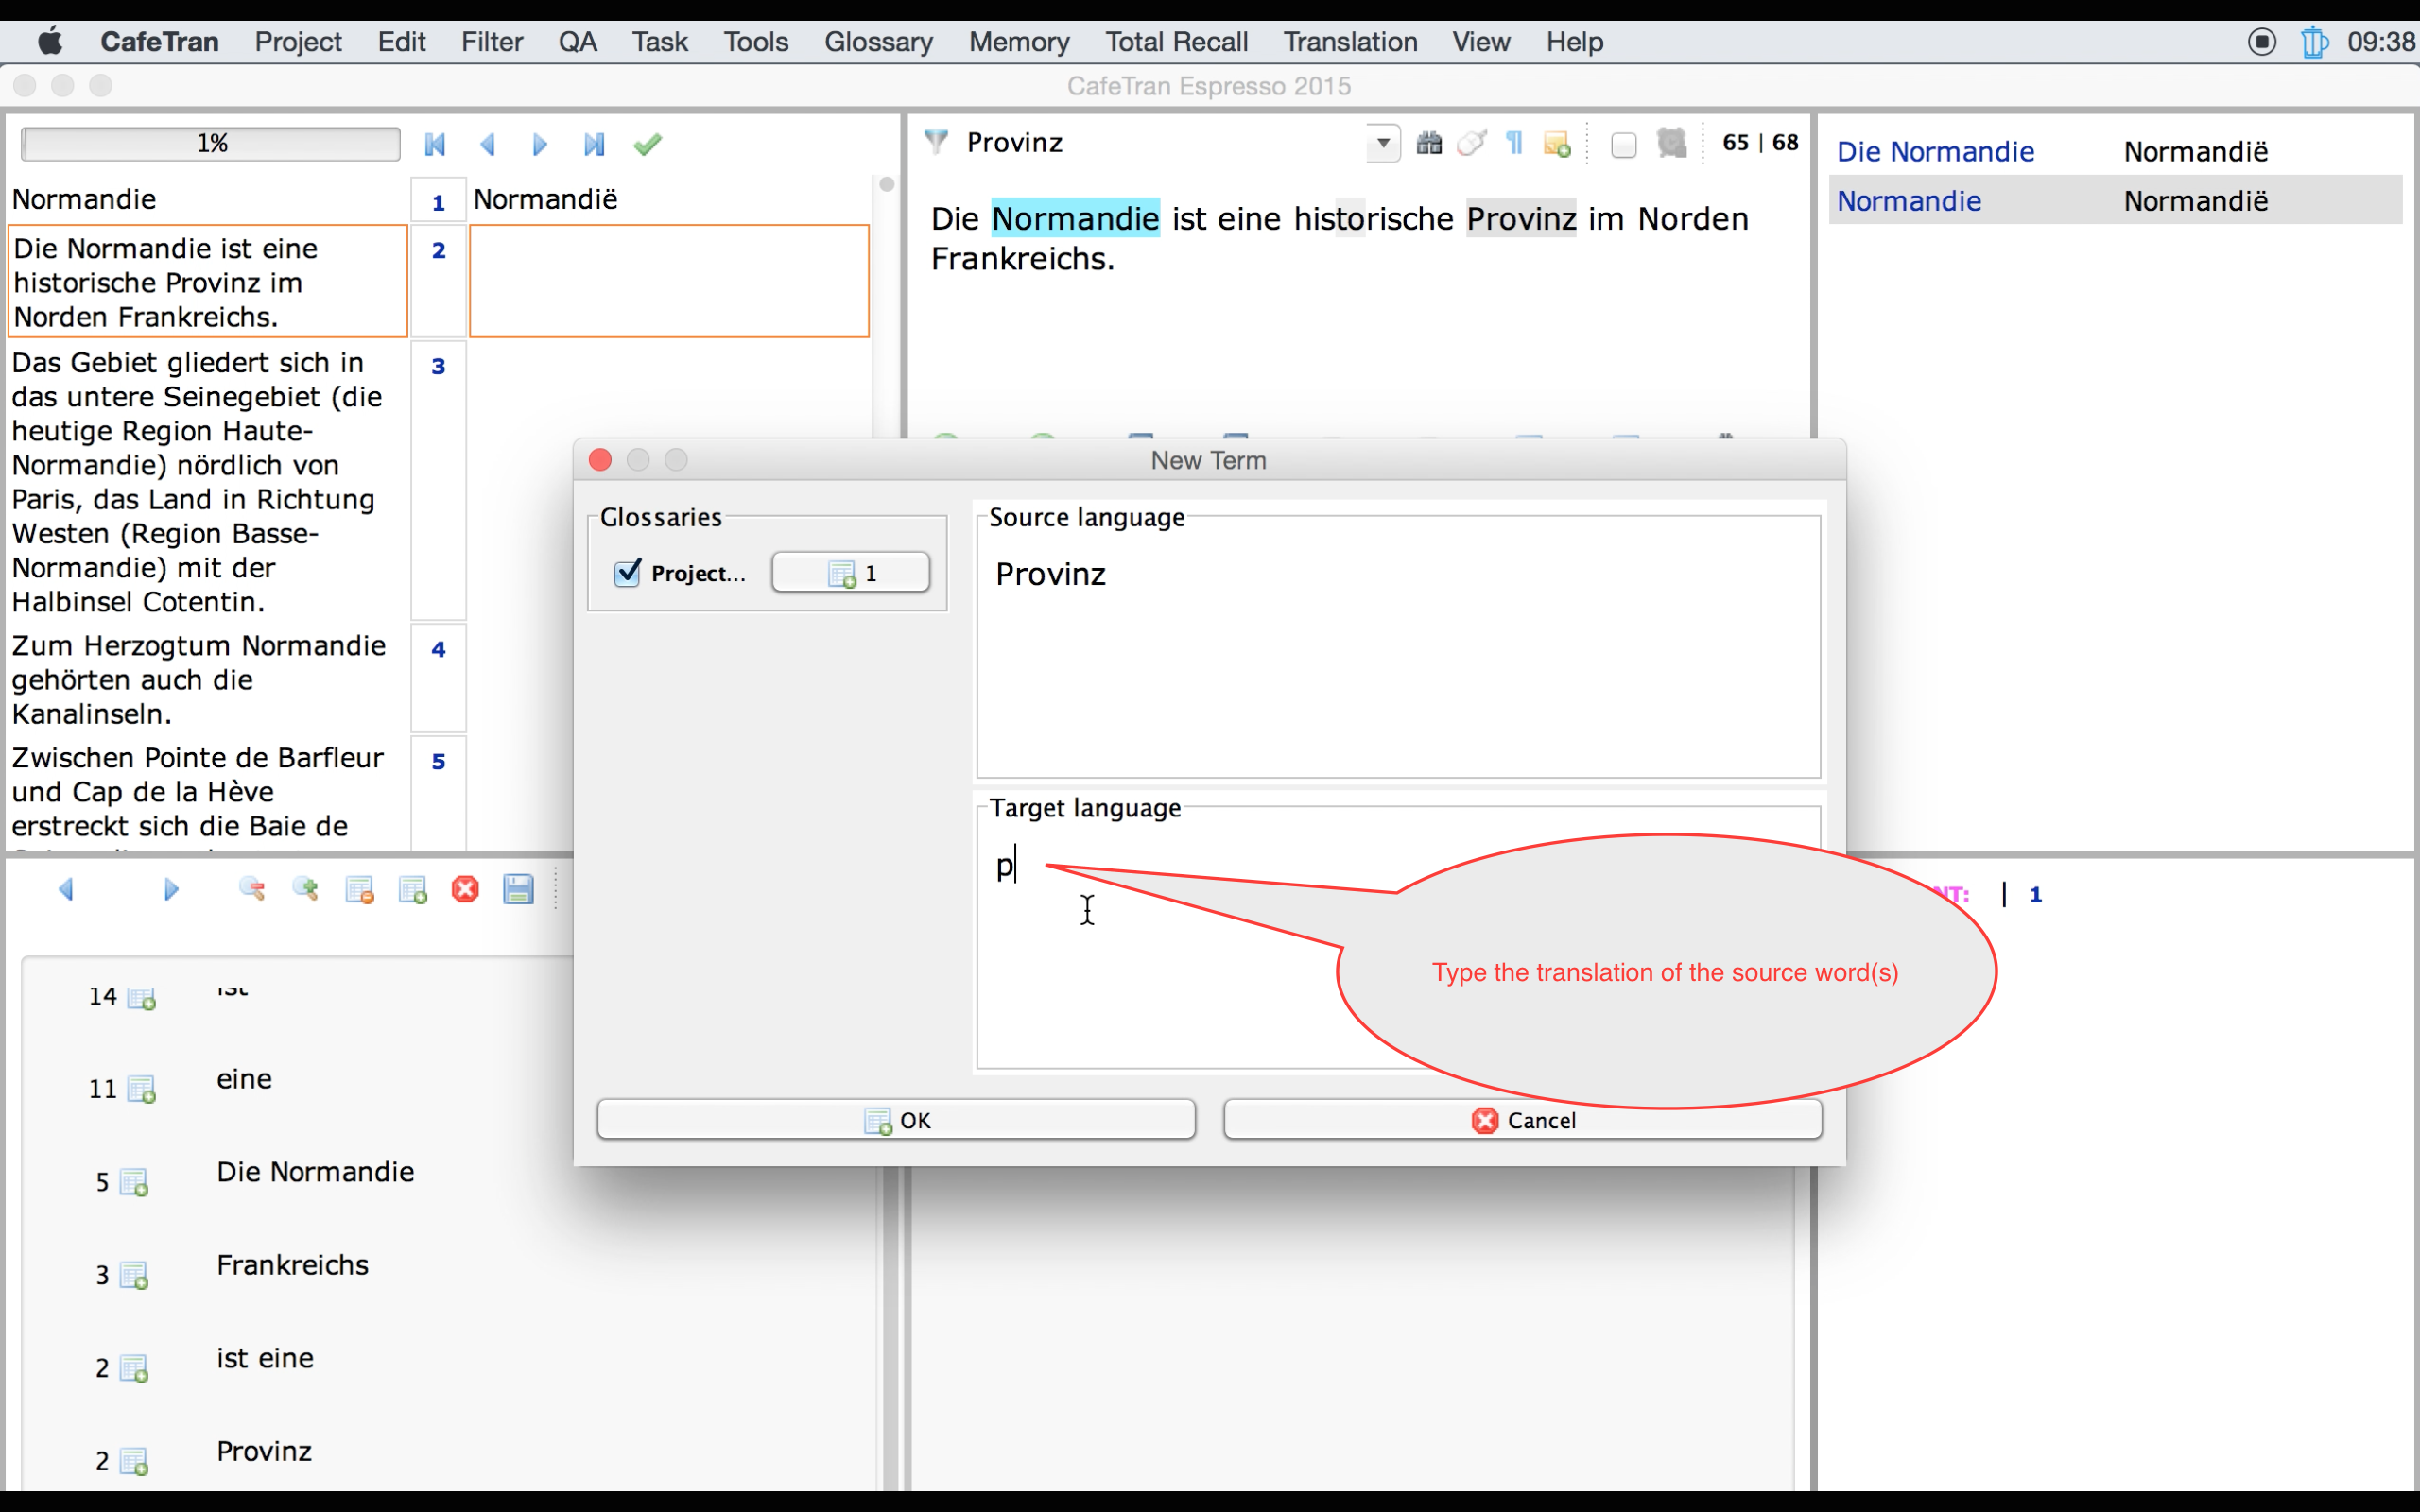Uncheck the Project glossary checkbox
Image resolution: width=2420 pixels, height=1512 pixels.
628,572
